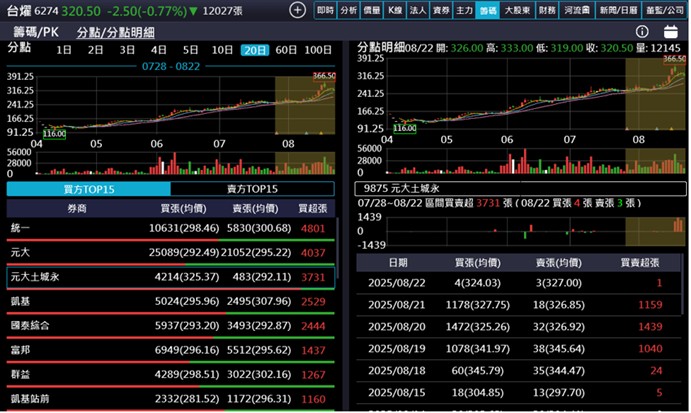691x413 pixels.
Task: Switch to the 即時 tab
Action: pos(325,10)
